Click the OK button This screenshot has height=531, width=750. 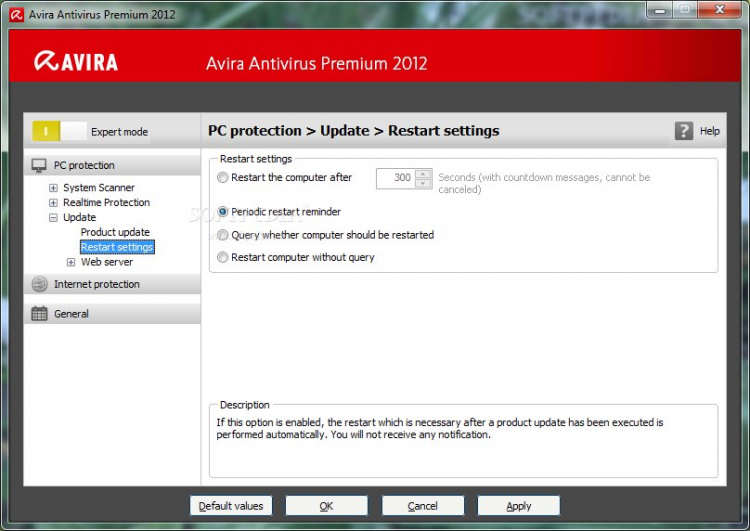coord(327,506)
